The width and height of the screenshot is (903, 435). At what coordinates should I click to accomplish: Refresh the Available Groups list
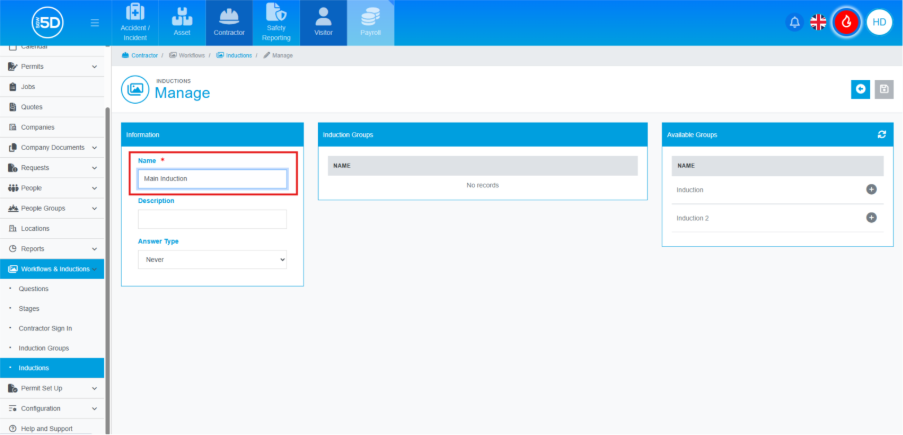pyautogui.click(x=881, y=134)
